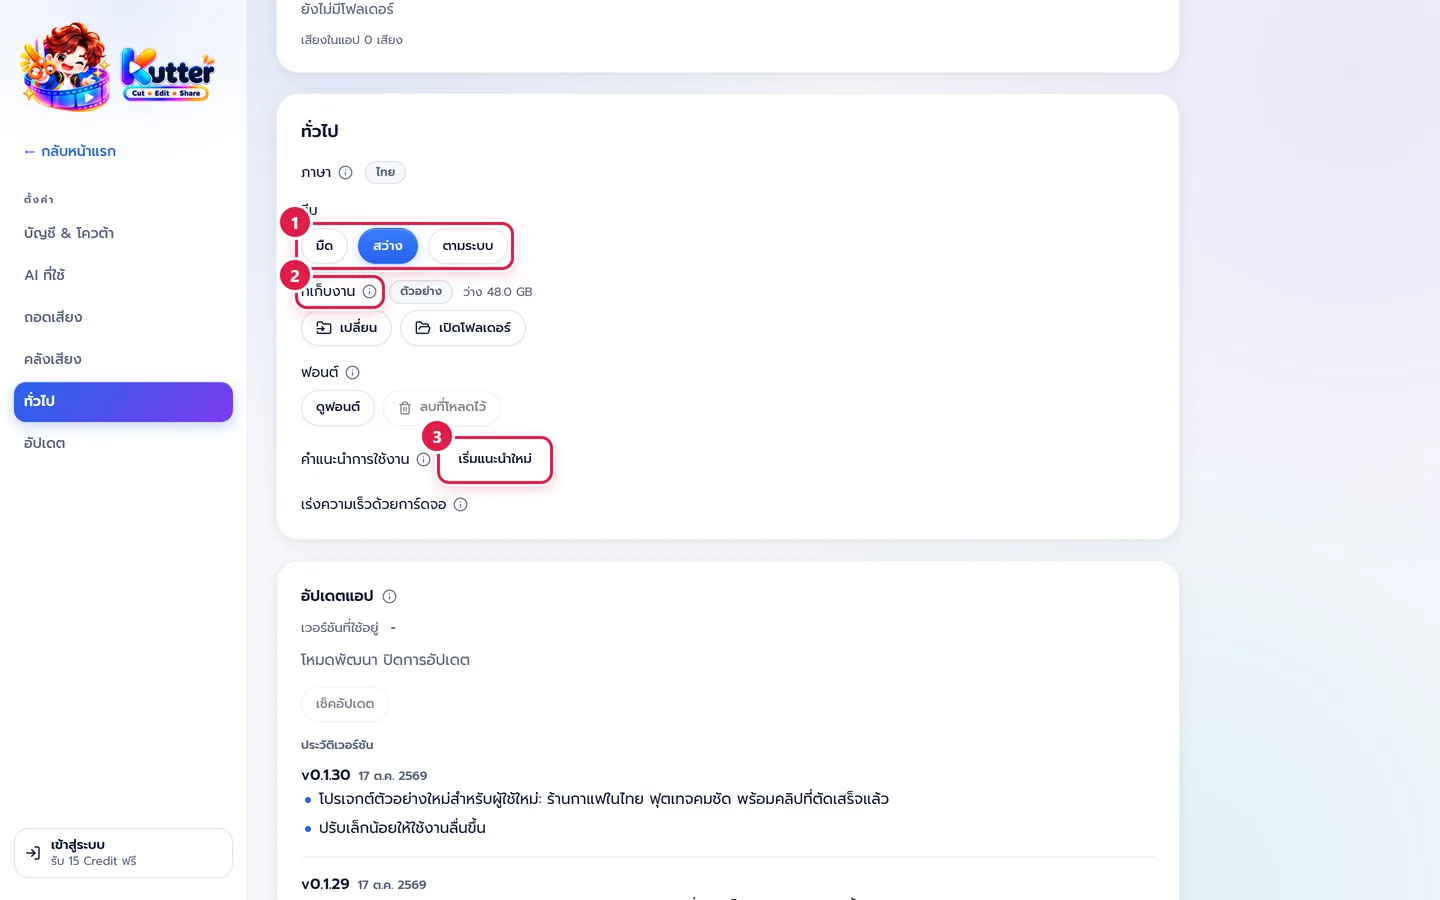Open the ไทย language selector
Image resolution: width=1440 pixels, height=900 pixels.
coord(385,172)
